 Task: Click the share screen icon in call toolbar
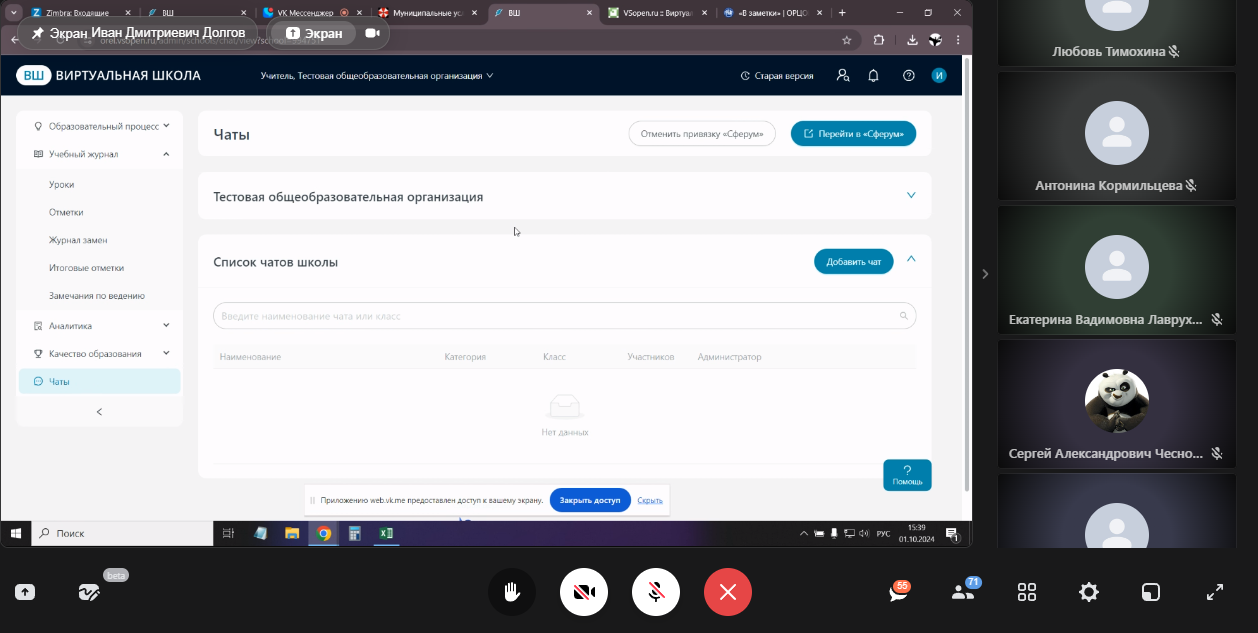(x=25, y=592)
